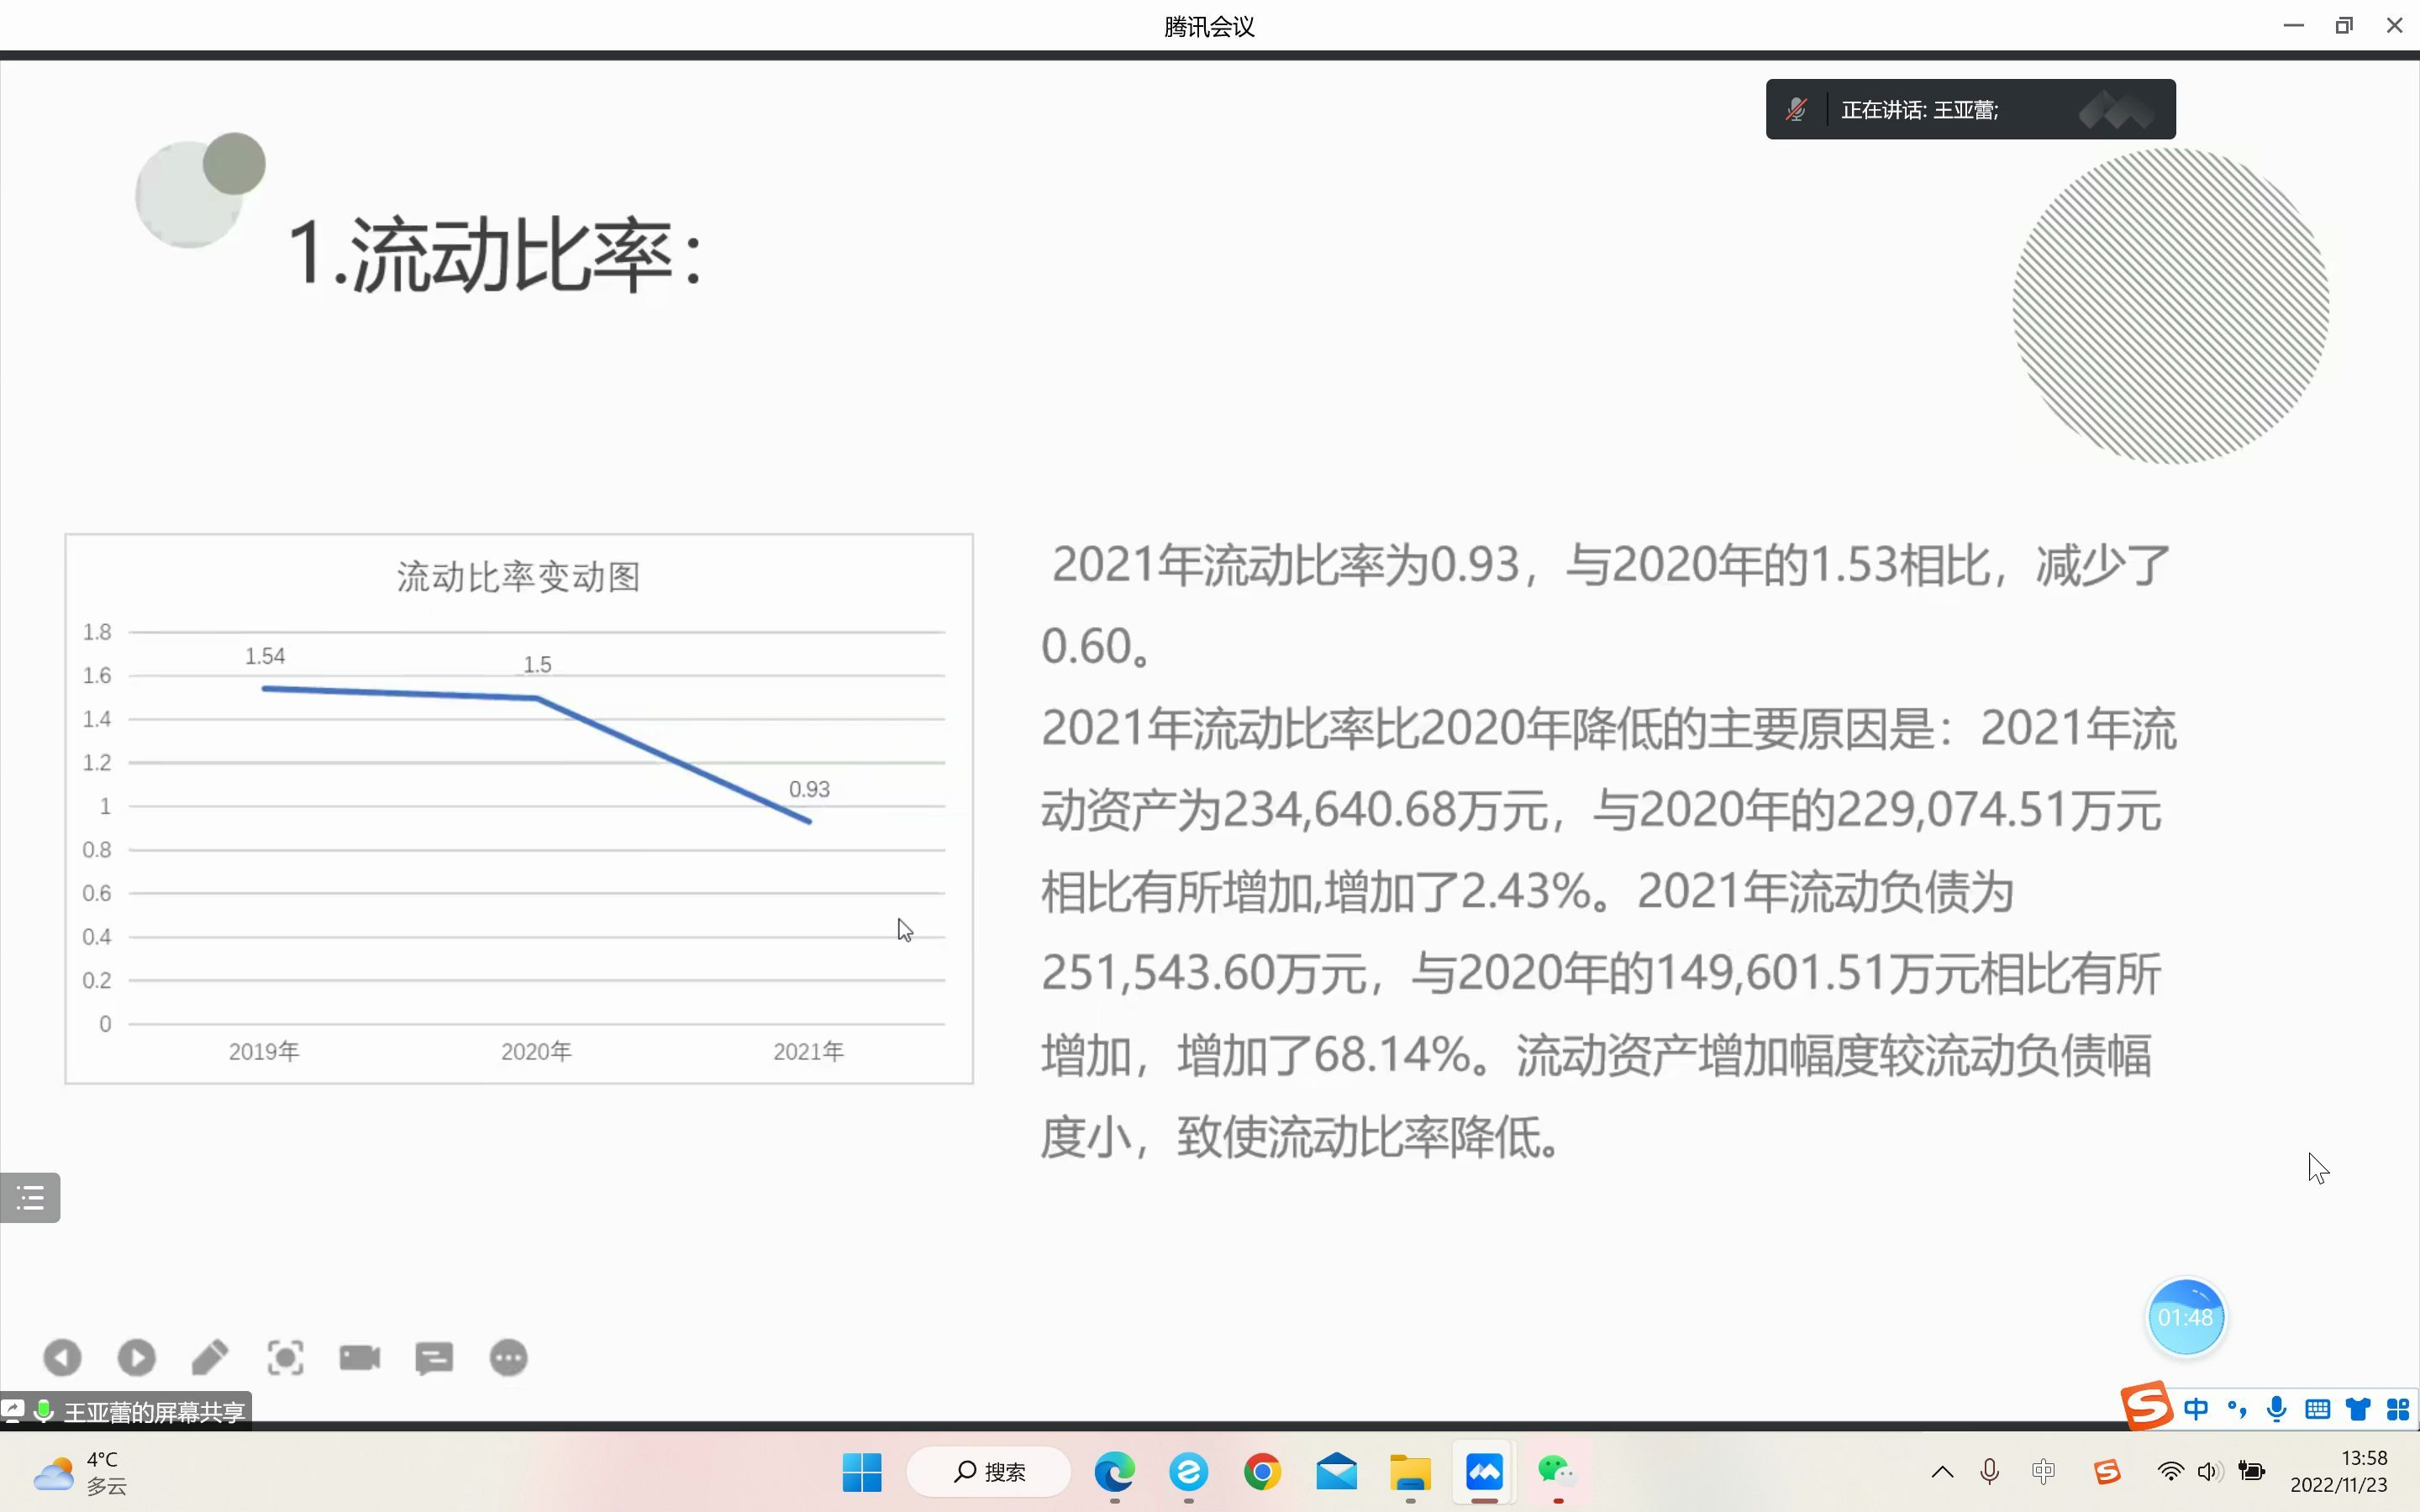Screen dimensions: 2420x1512
Task: Open the camera control in the meeting toolbar
Action: click(x=360, y=1357)
